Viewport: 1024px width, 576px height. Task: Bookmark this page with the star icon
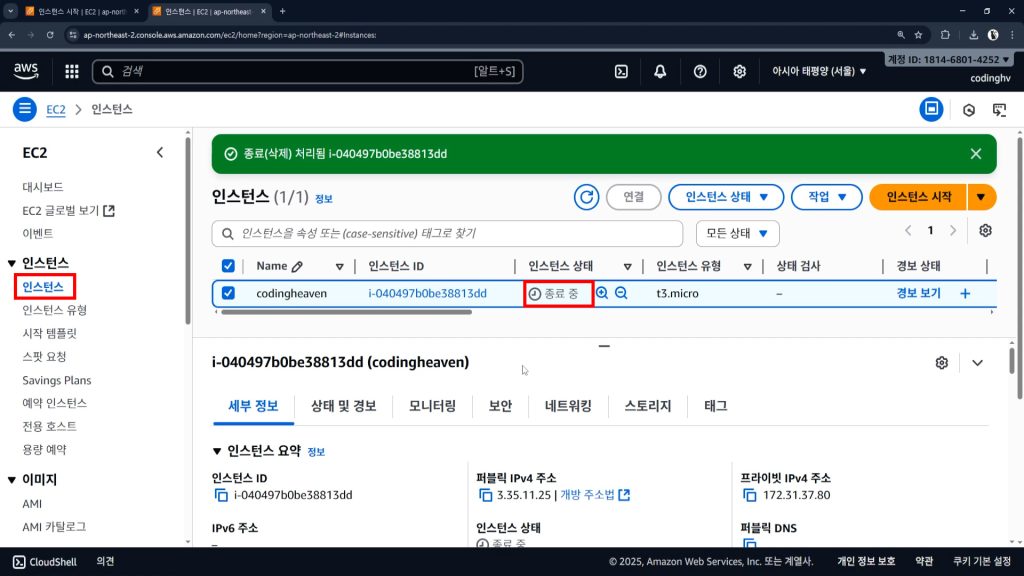point(918,35)
